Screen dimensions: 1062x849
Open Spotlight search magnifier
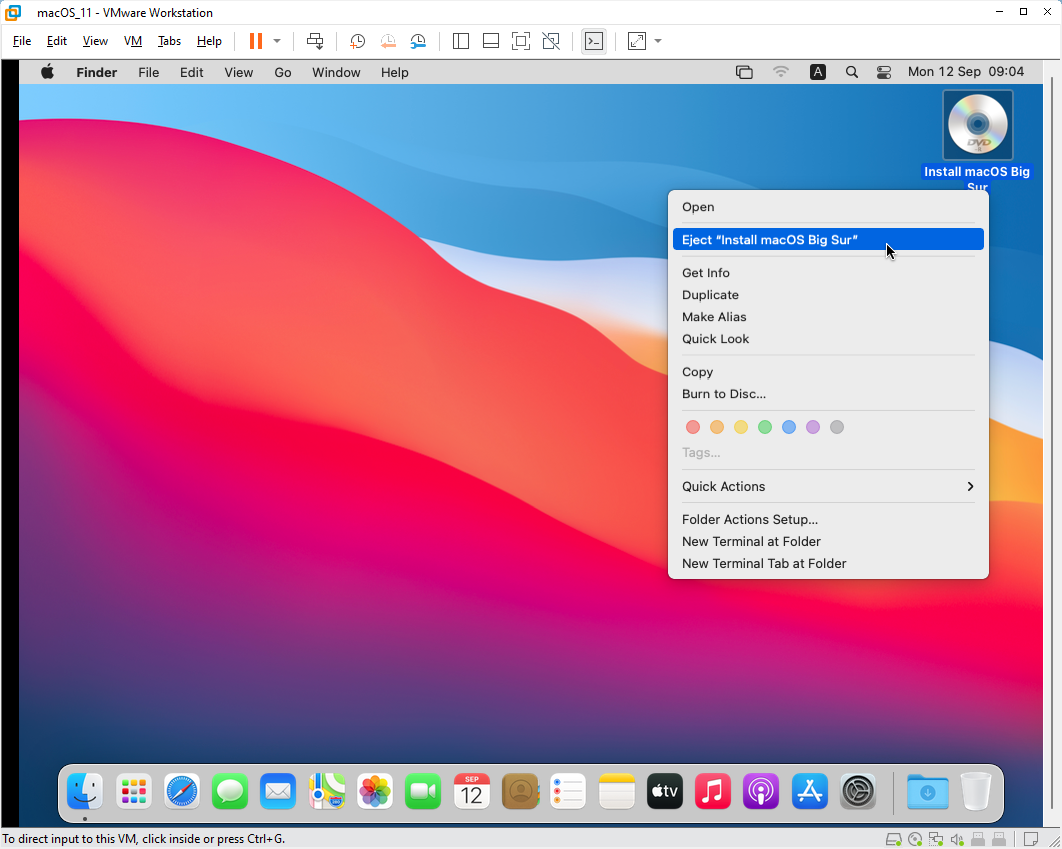pyautogui.click(x=852, y=72)
